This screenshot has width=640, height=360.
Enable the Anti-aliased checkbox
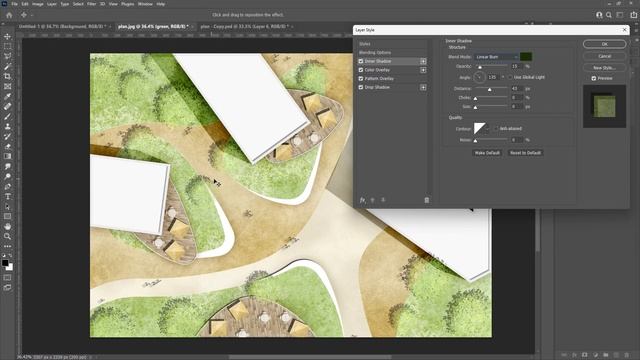point(496,129)
